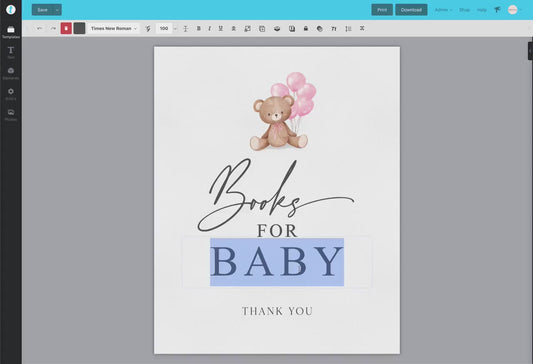Select the THANK YOU text

(277, 311)
